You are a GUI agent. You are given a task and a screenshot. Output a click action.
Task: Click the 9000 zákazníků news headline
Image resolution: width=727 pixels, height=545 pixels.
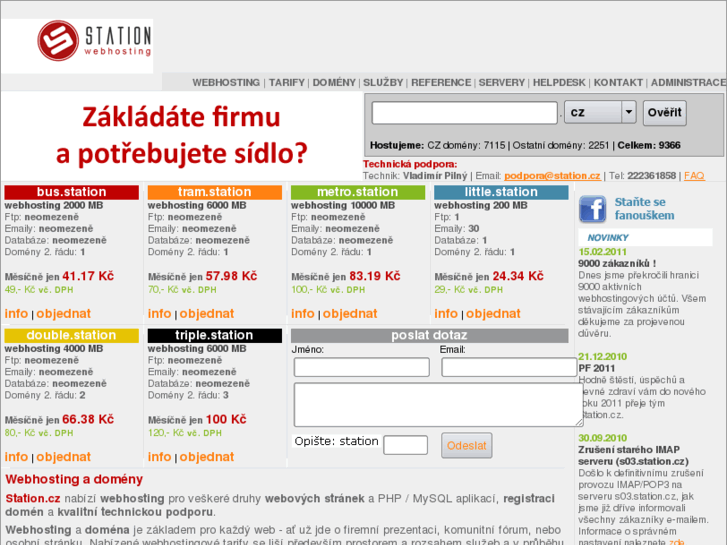click(617, 263)
